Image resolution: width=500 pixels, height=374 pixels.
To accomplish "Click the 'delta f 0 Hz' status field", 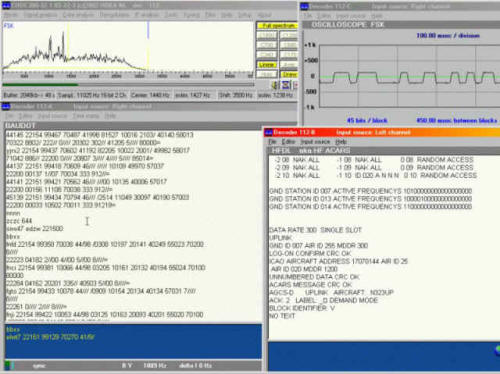I will coord(195,366).
